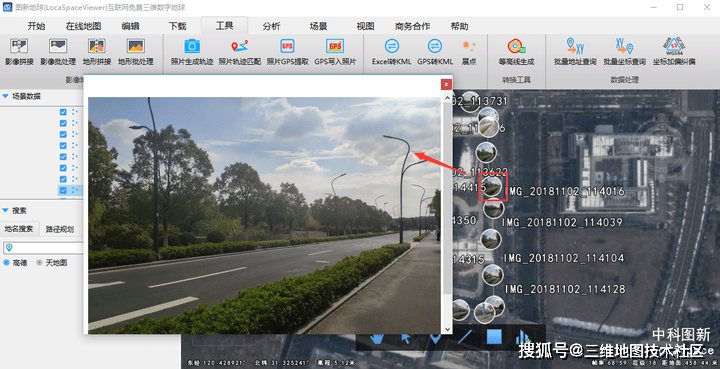Click the place name search input field
The width and height of the screenshot is (720, 369).
click(44, 248)
